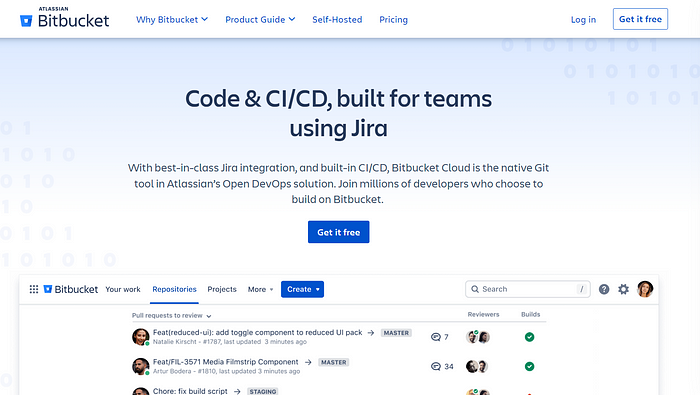Click reviewers avatars for reduced-ui pull request
Screen dimensions: 700x395
(x=478, y=337)
